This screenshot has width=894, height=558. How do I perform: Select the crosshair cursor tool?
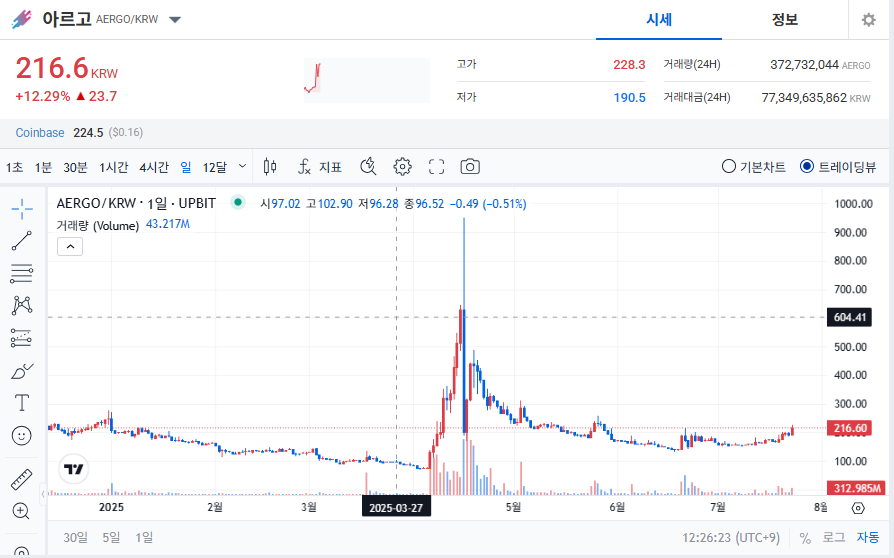click(x=22, y=209)
